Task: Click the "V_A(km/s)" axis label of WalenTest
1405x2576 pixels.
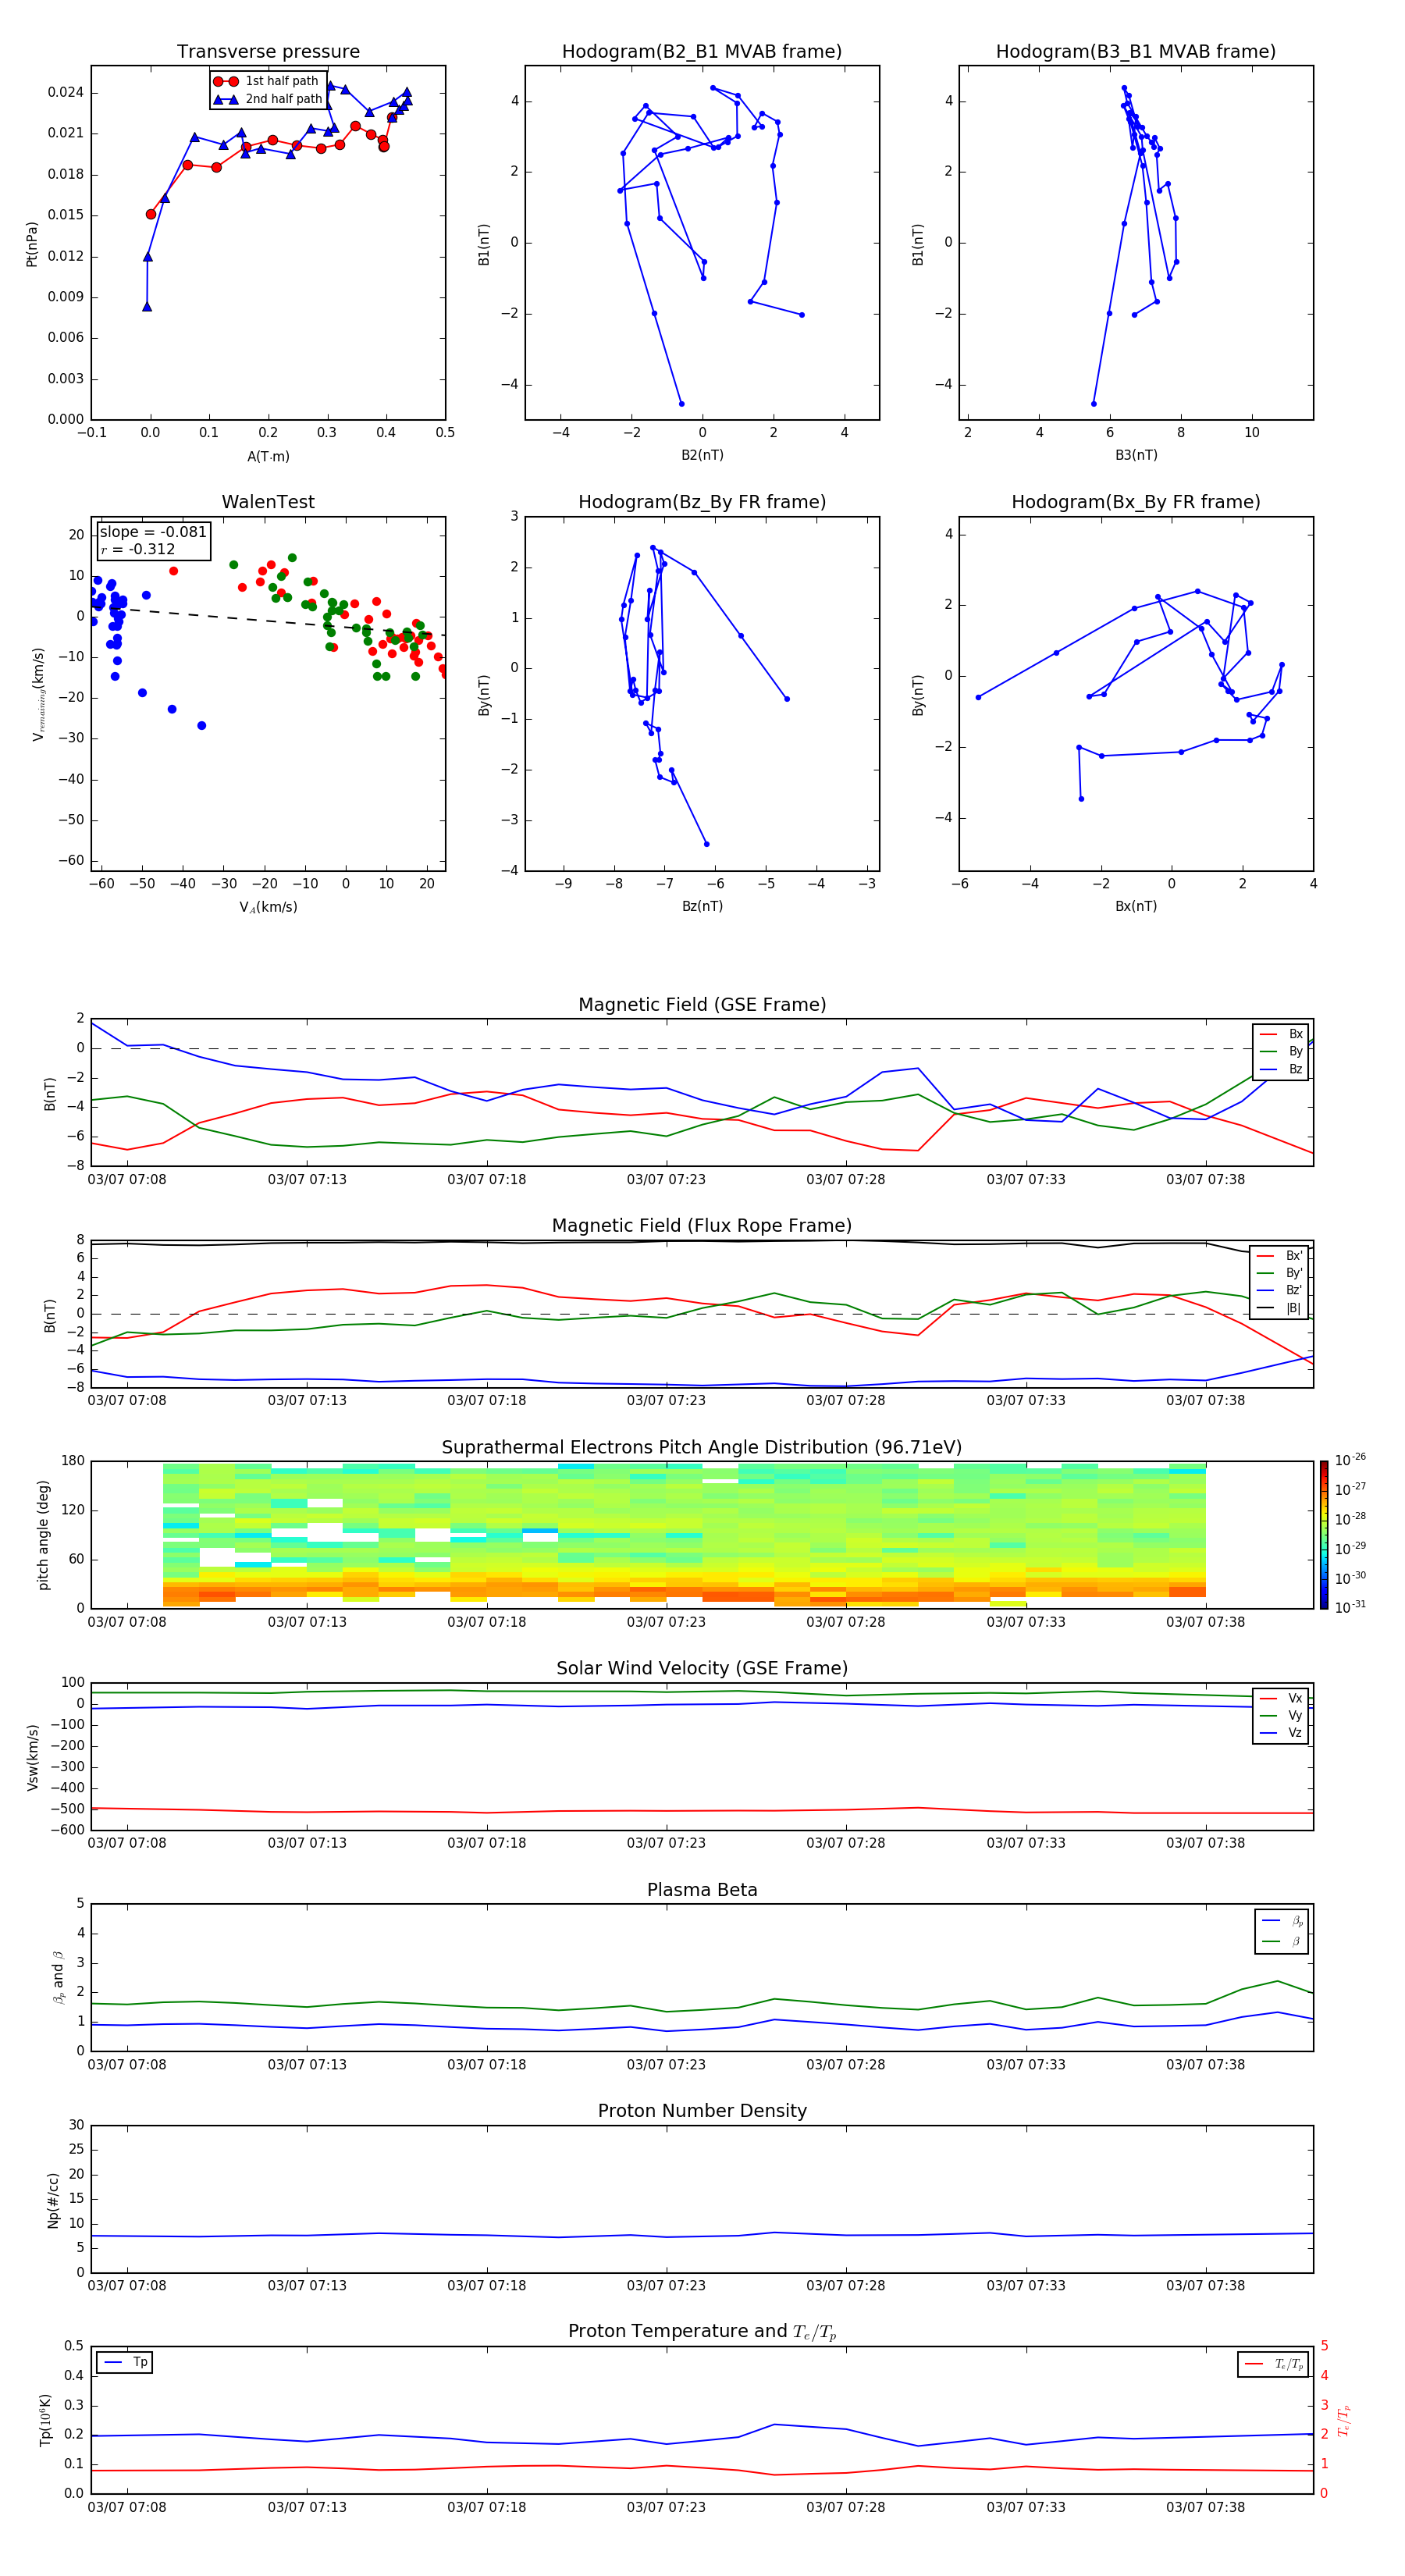Action: (x=268, y=907)
